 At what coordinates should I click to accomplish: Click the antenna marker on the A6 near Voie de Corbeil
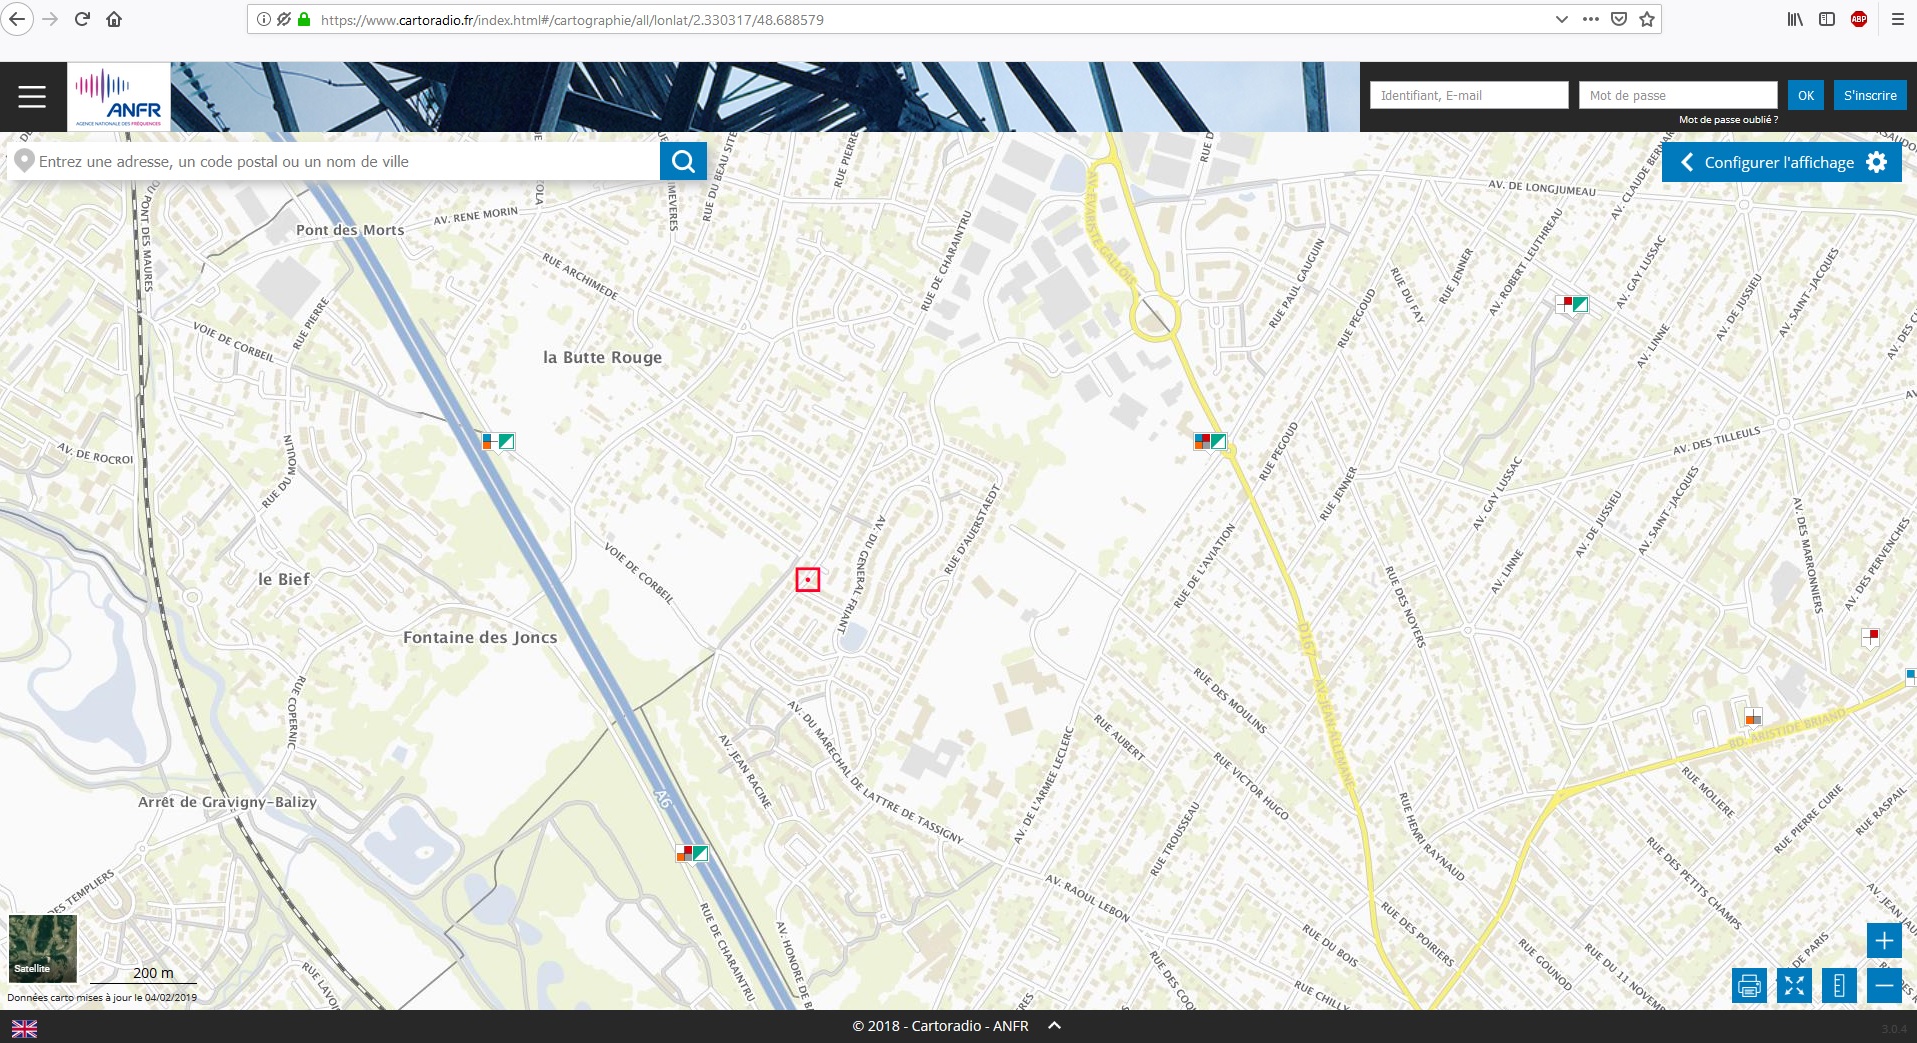[498, 441]
